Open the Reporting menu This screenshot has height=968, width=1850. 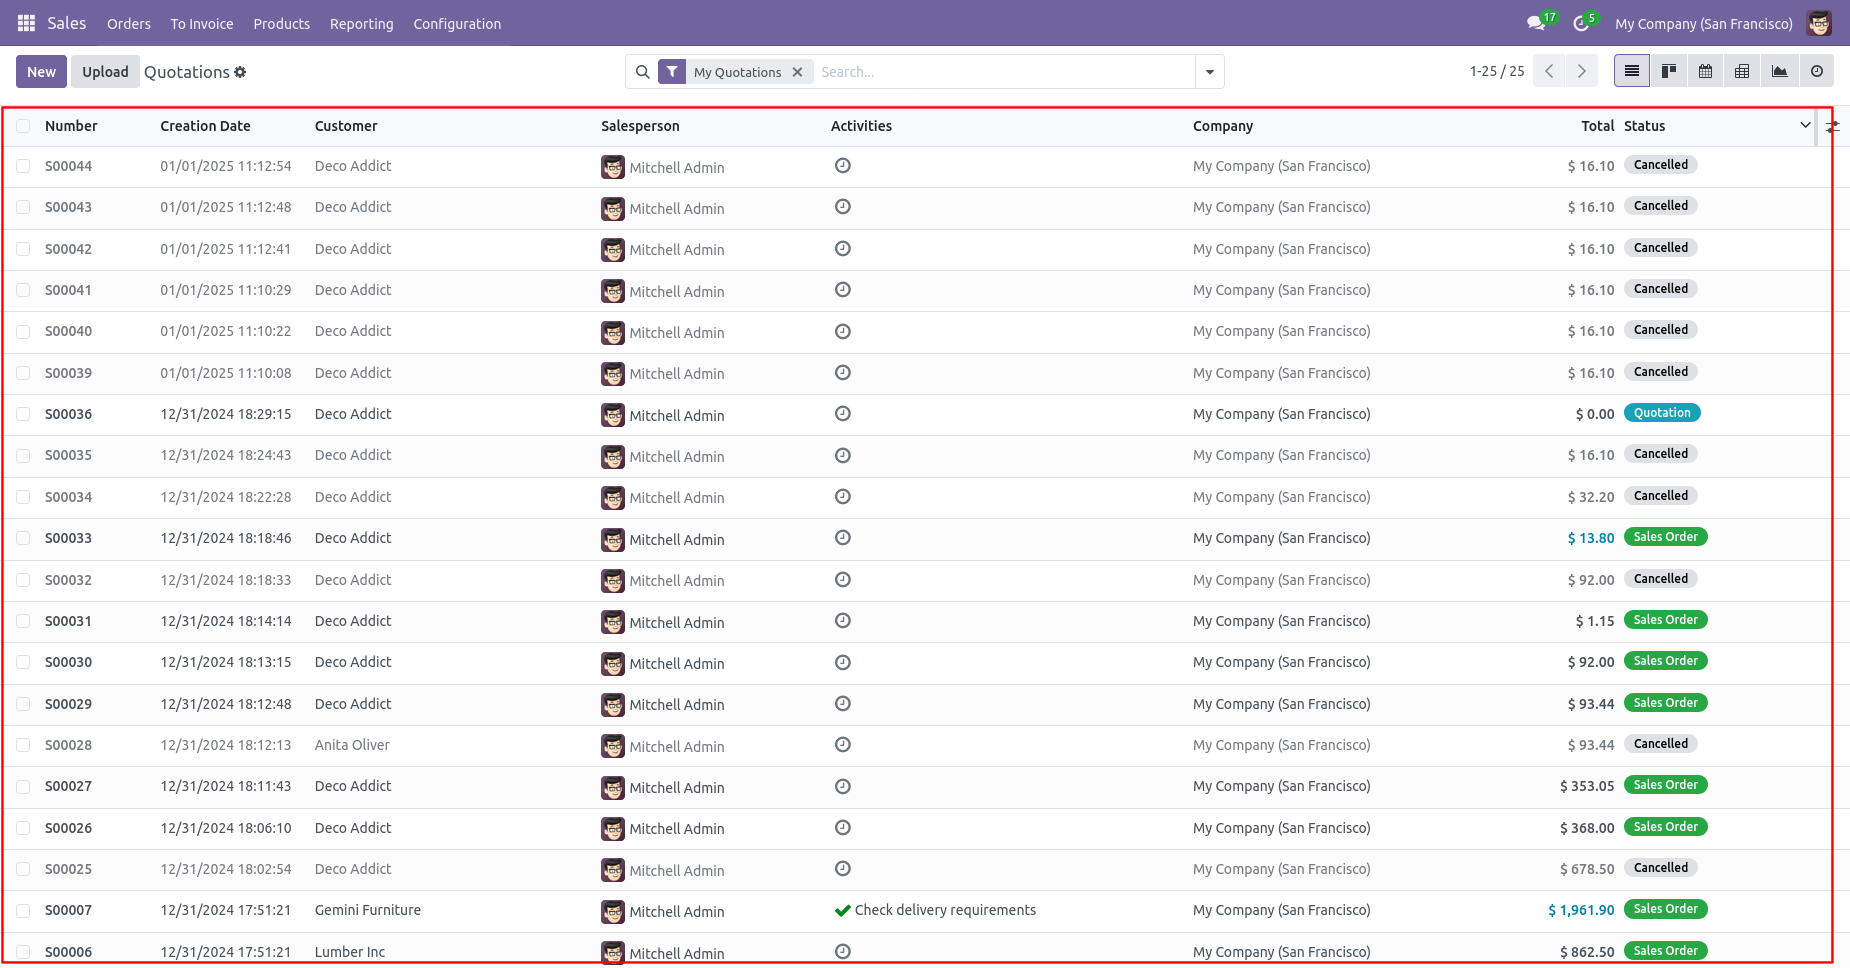[362, 24]
